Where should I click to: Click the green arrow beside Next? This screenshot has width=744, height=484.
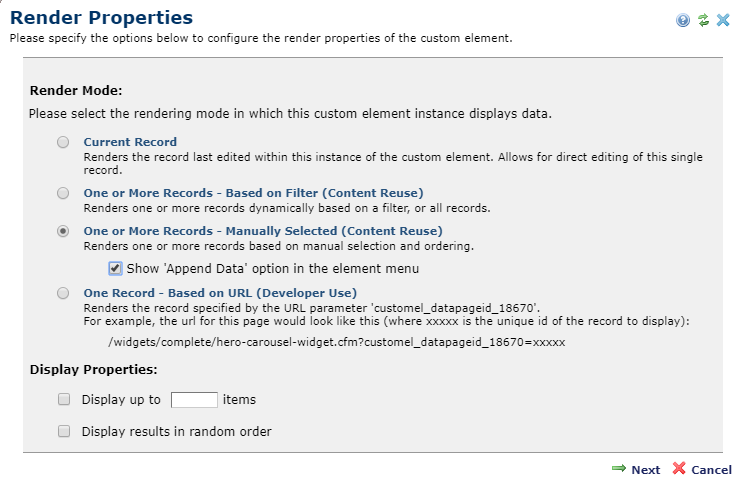pyautogui.click(x=619, y=468)
